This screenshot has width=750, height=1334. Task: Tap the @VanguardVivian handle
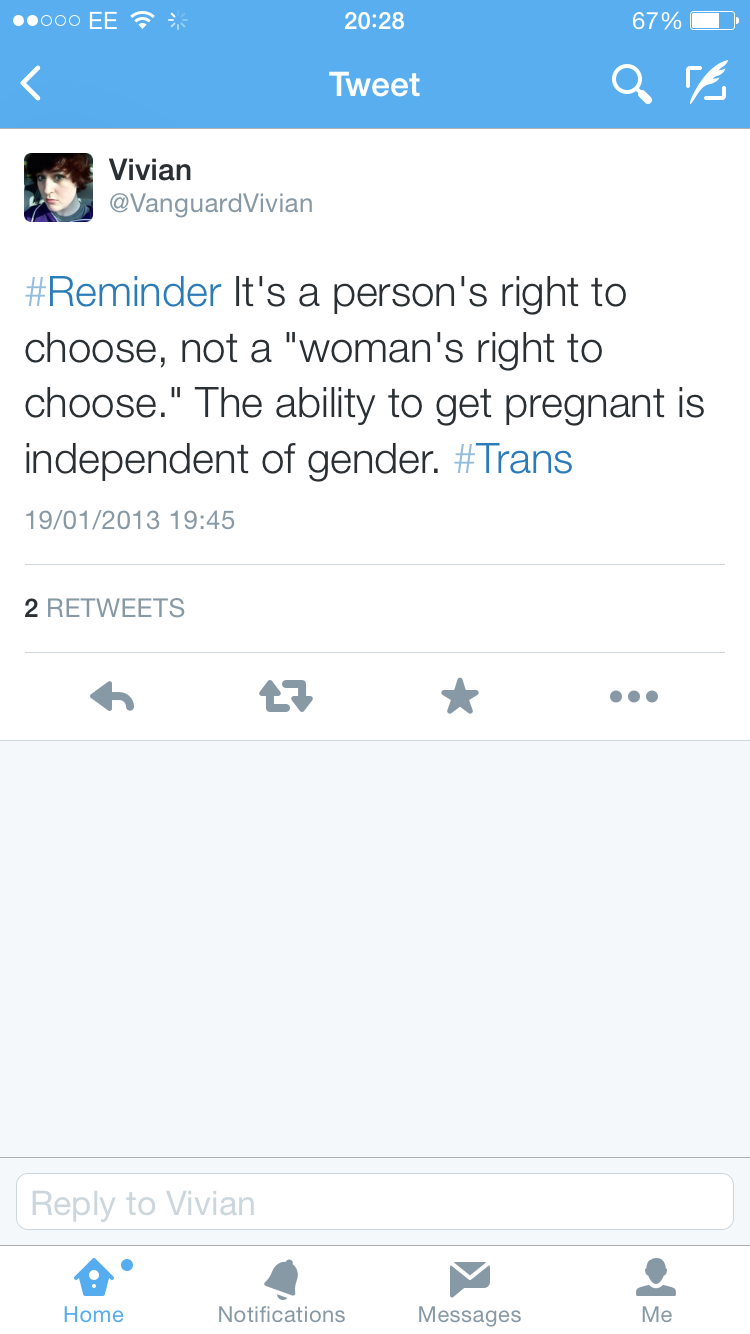(x=211, y=204)
